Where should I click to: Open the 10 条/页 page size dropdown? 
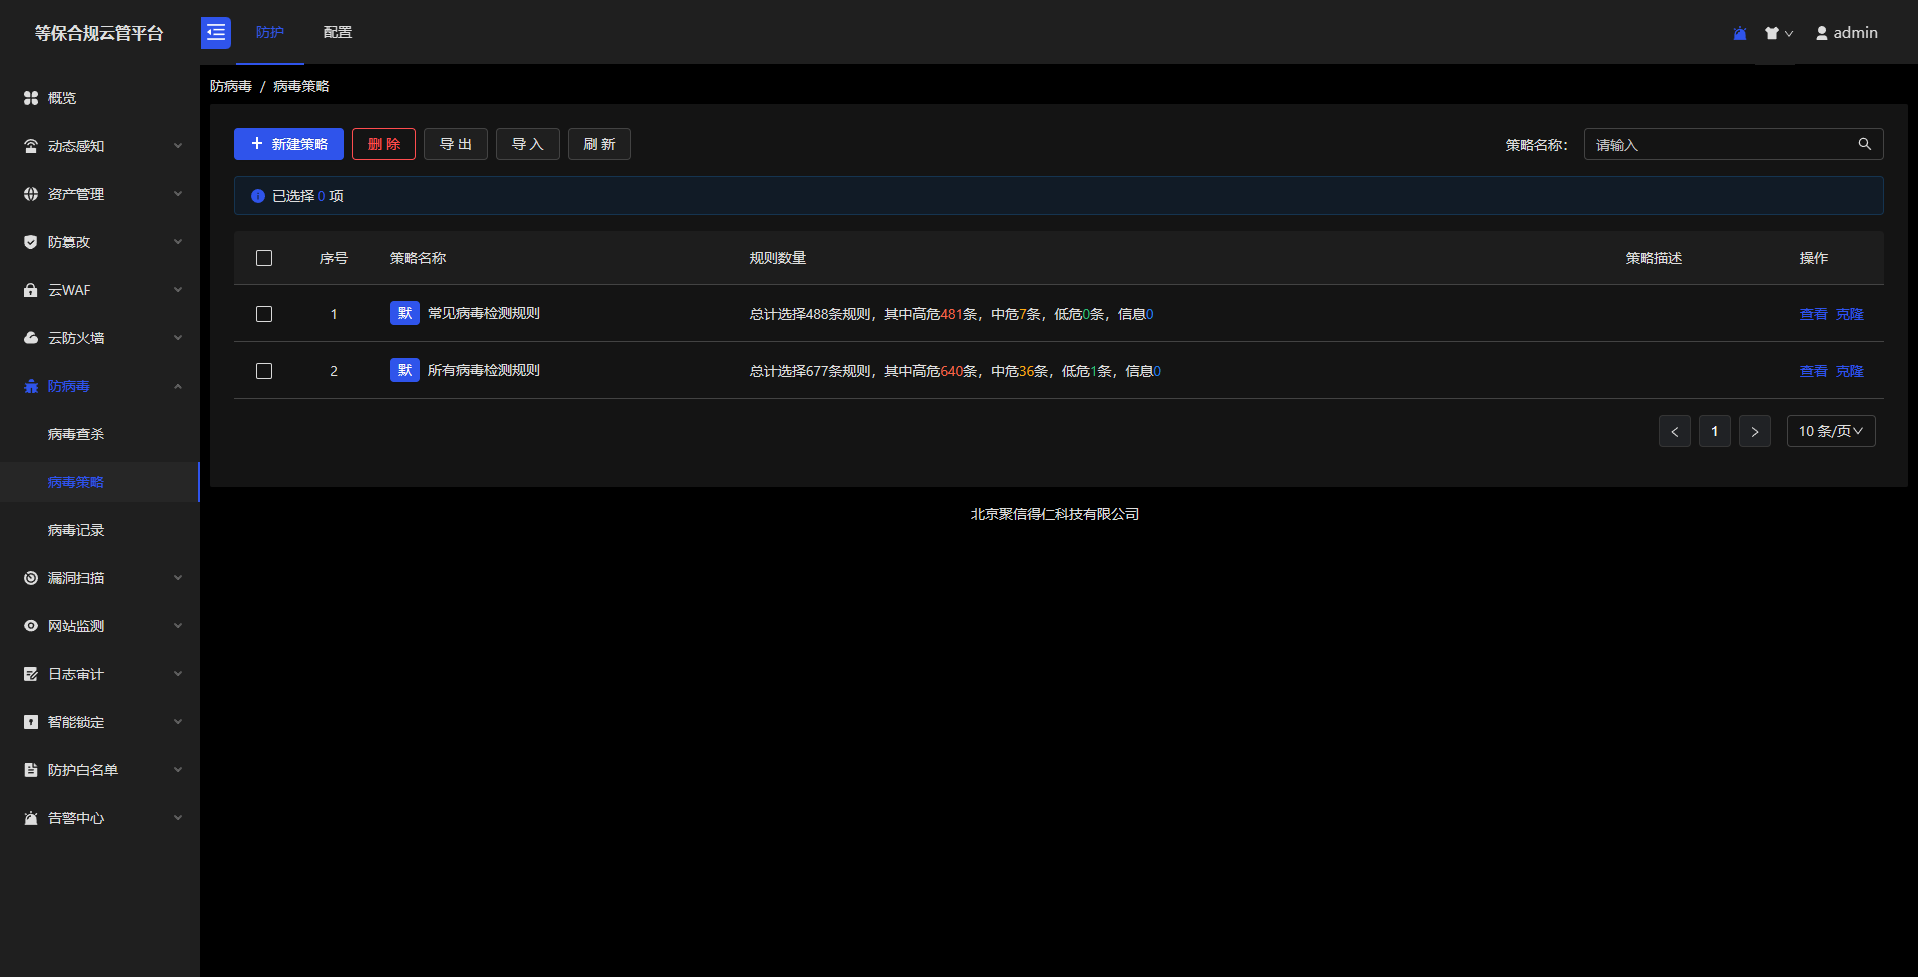click(x=1831, y=431)
